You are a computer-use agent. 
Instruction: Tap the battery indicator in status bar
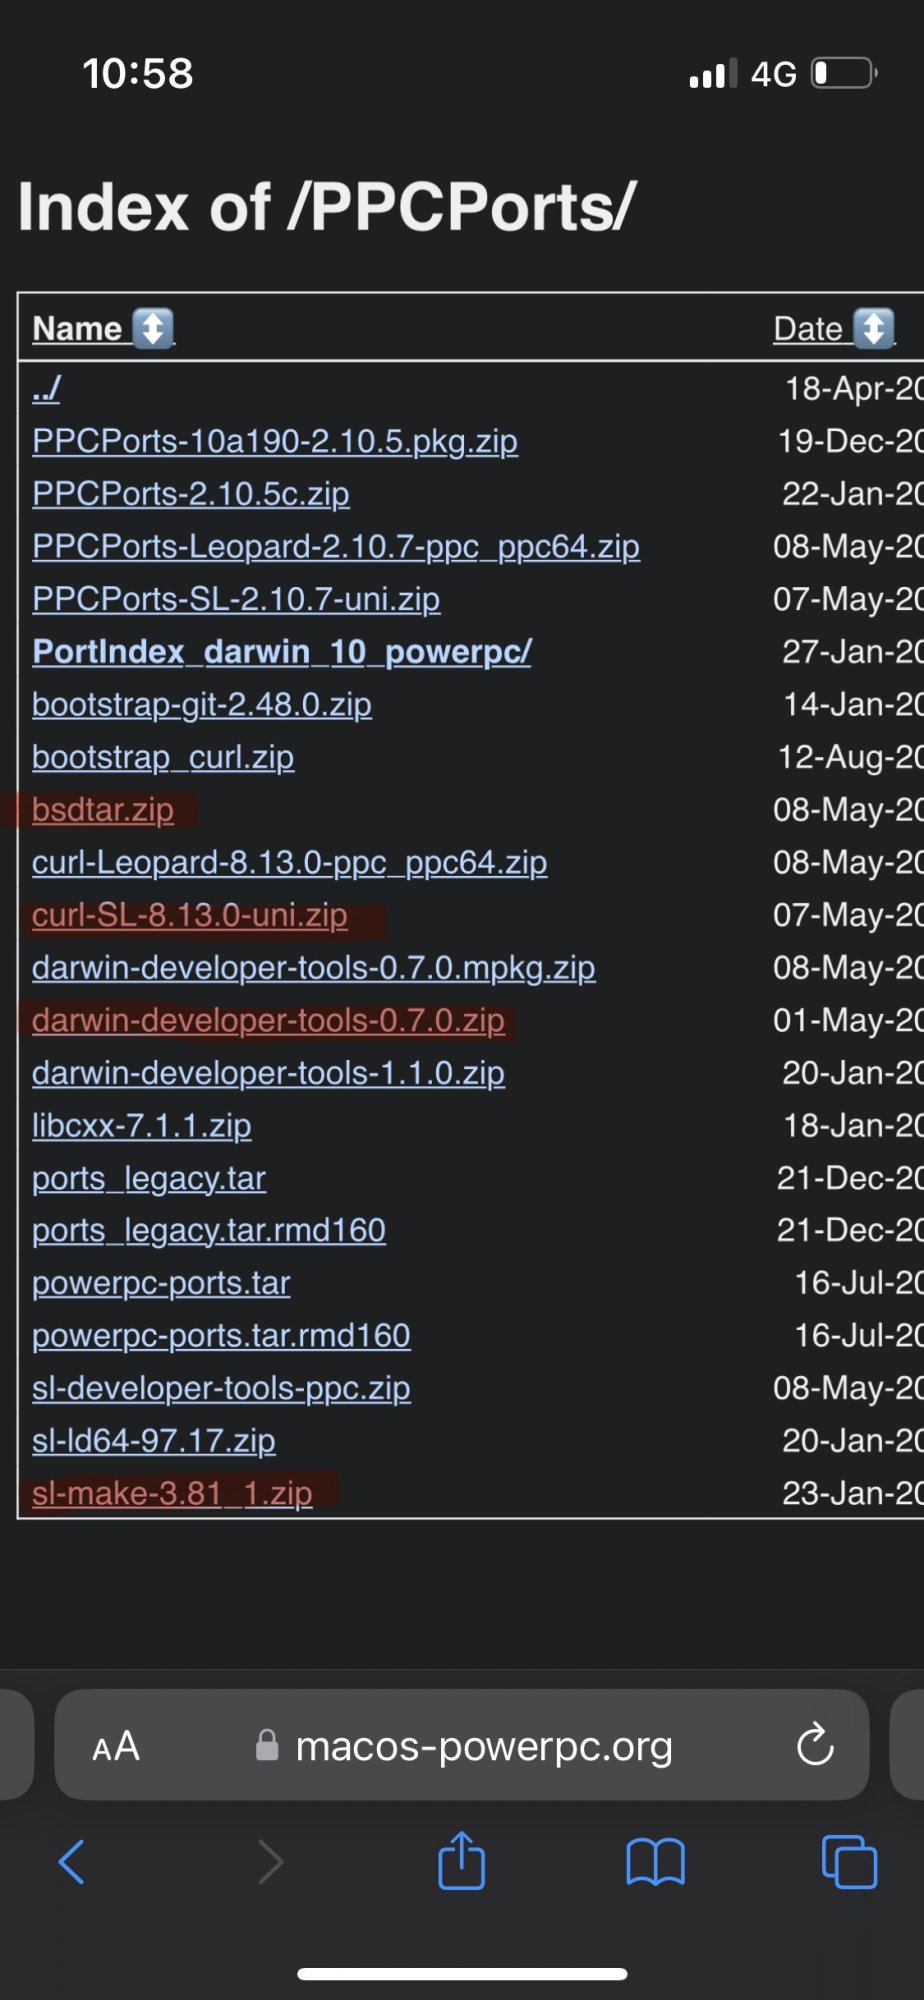coord(844,73)
